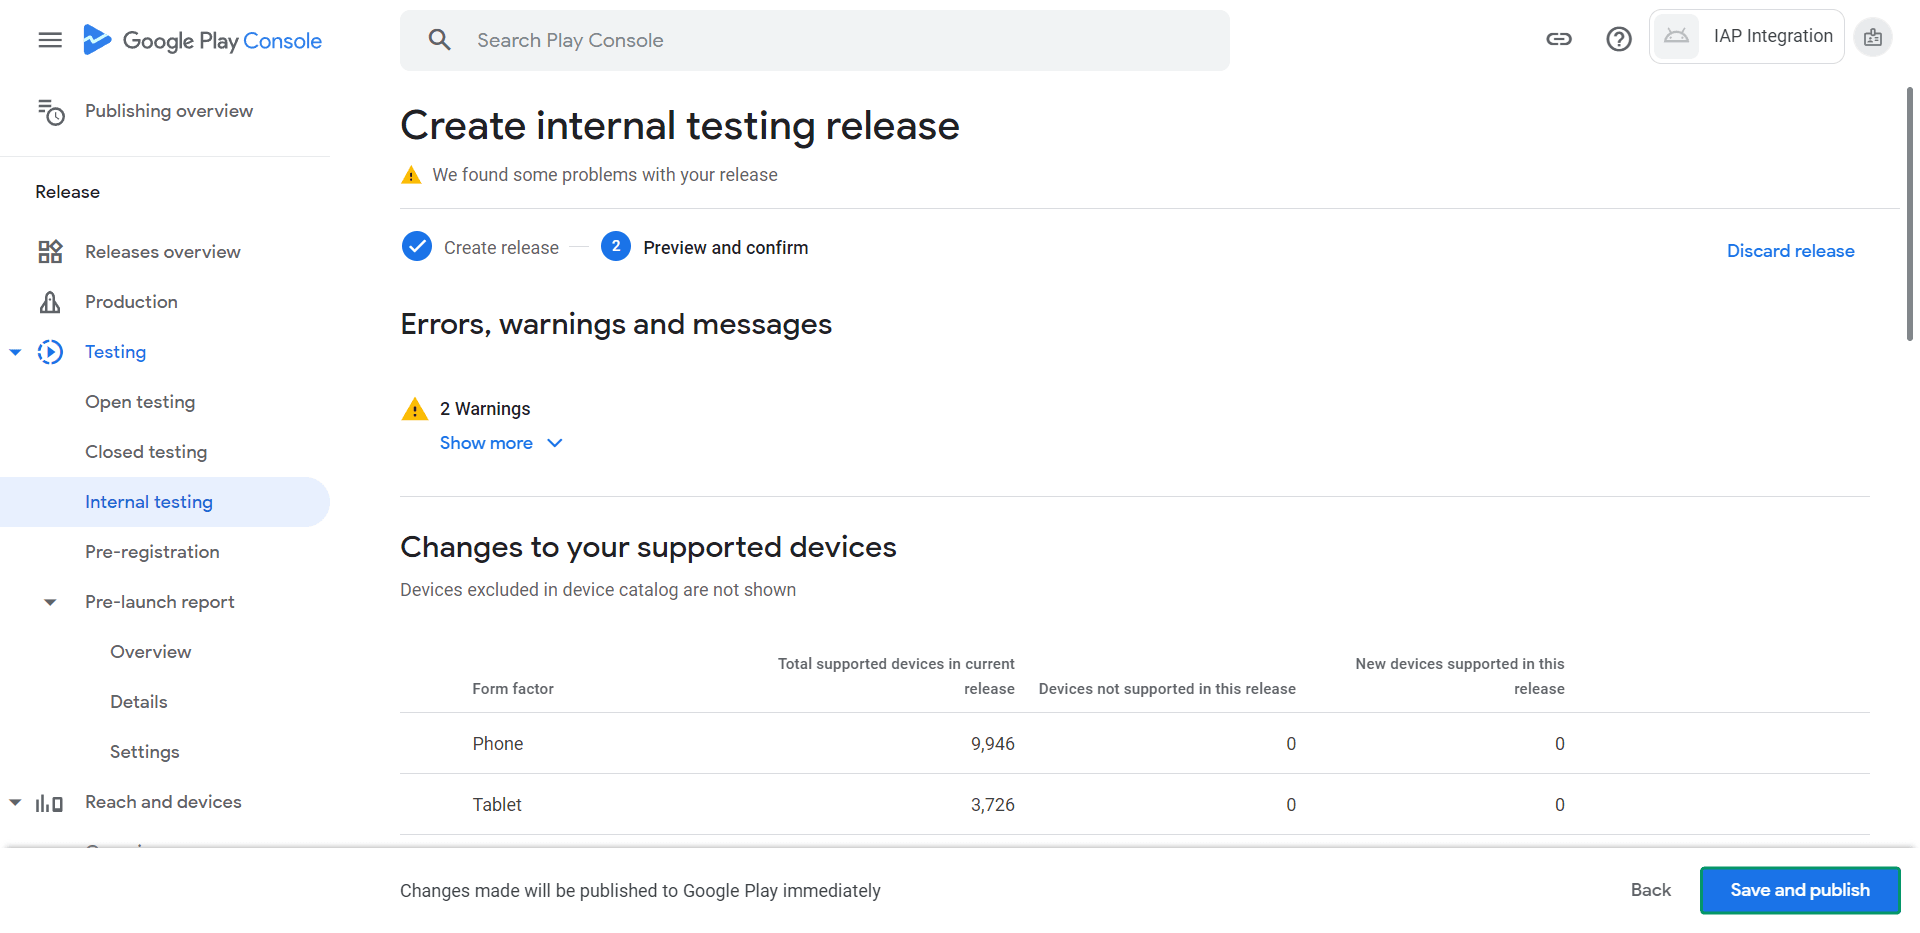This screenshot has width=1920, height=933.
Task: Collapse the Pre-launch report section
Action: pyautogui.click(x=50, y=602)
